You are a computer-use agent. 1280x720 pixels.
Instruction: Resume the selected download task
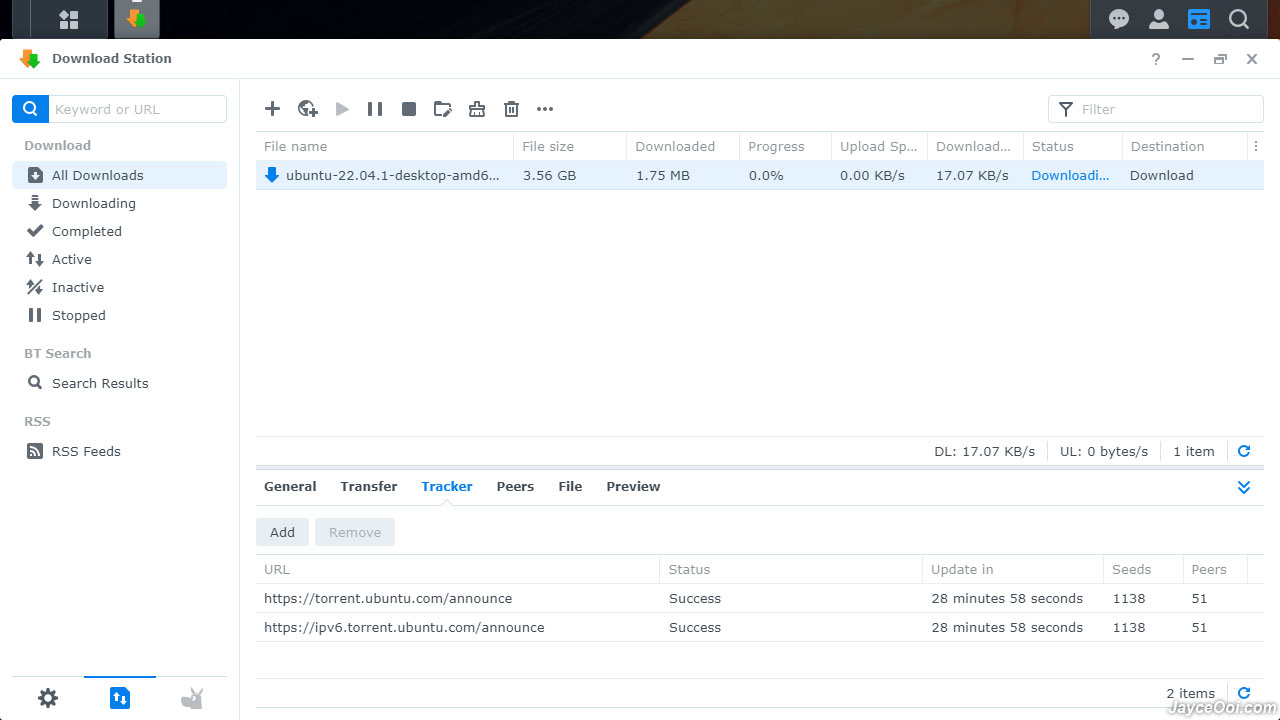[342, 109]
